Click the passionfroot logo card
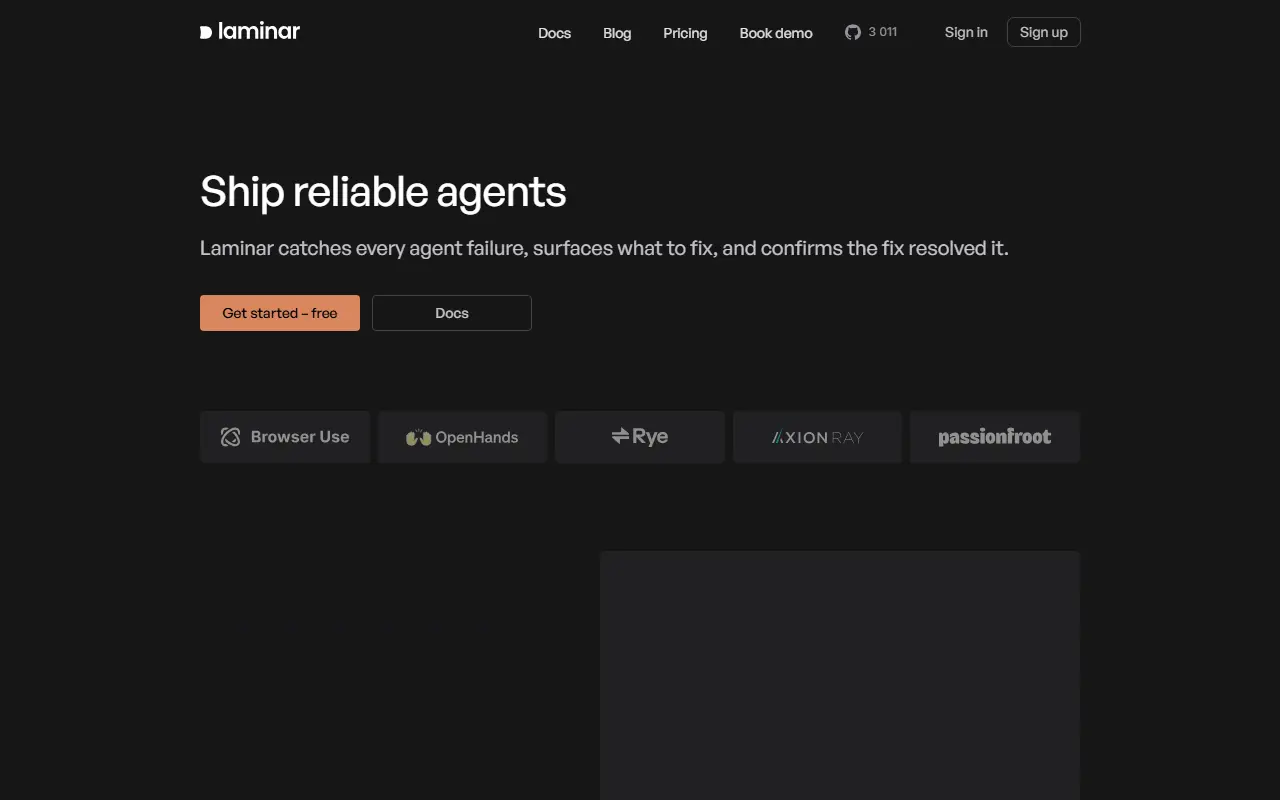Image resolution: width=1280 pixels, height=800 pixels. [x=995, y=437]
